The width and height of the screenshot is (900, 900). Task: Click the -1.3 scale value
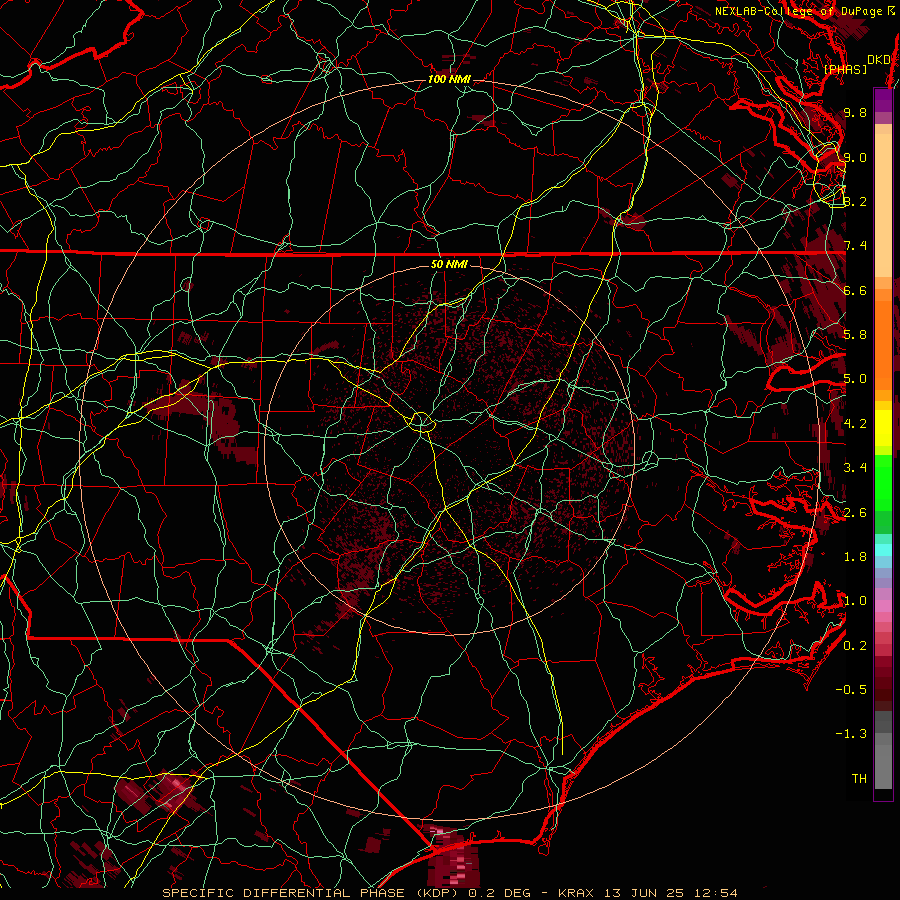[851, 734]
